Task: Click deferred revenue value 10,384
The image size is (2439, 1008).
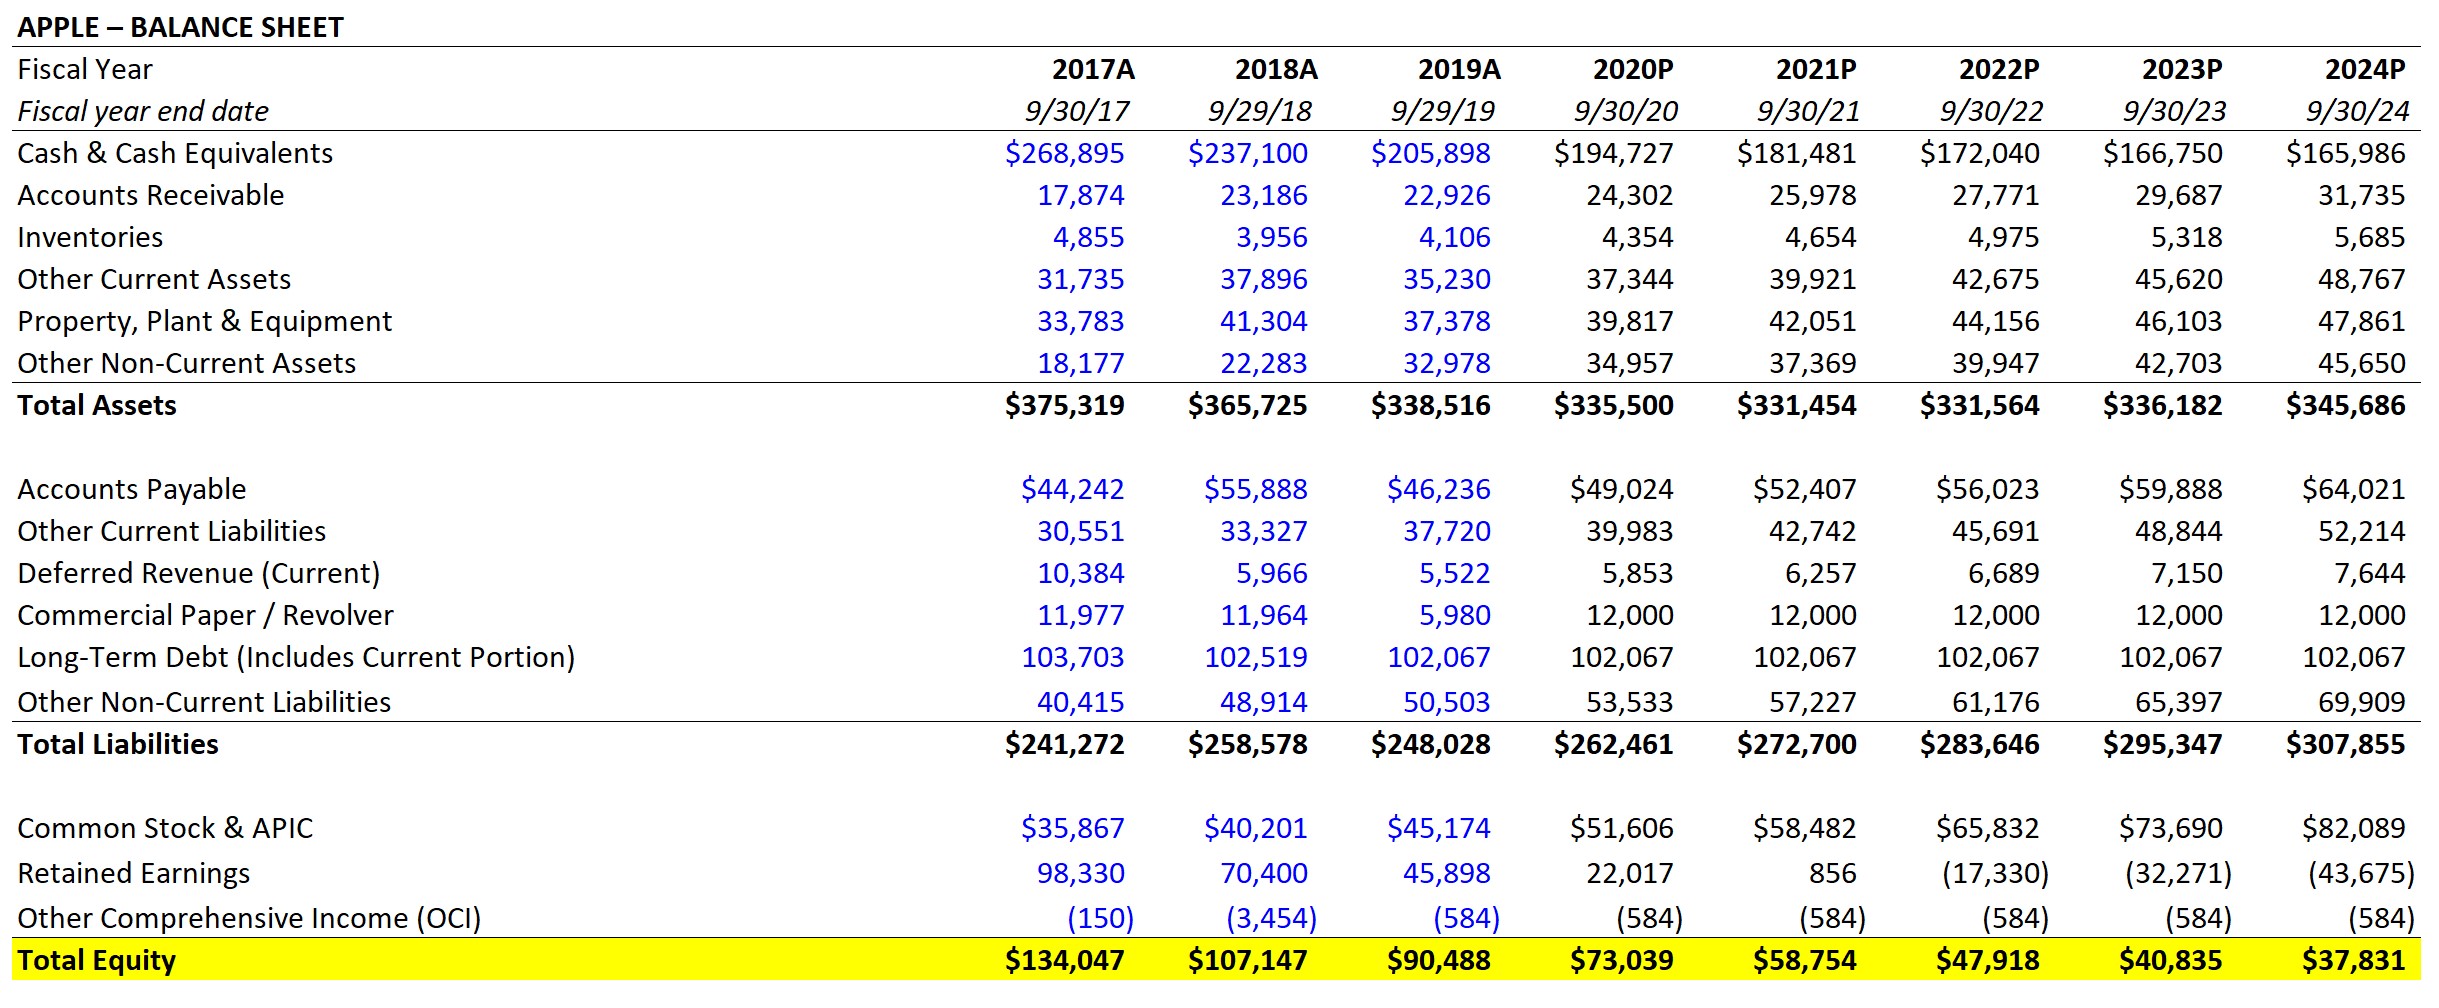Action: 1080,573
